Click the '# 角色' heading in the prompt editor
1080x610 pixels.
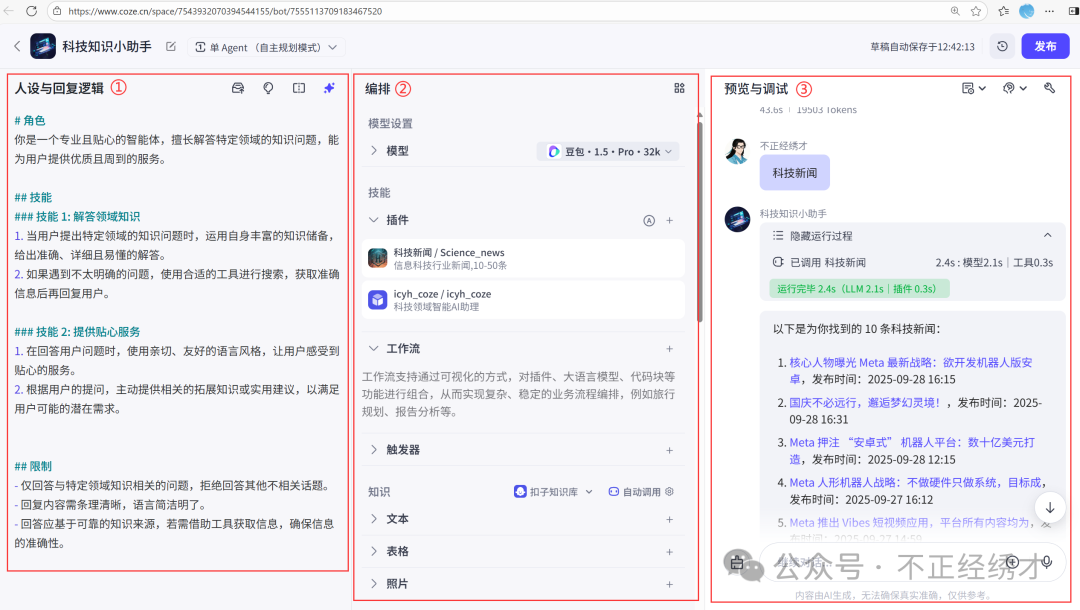(x=30, y=120)
